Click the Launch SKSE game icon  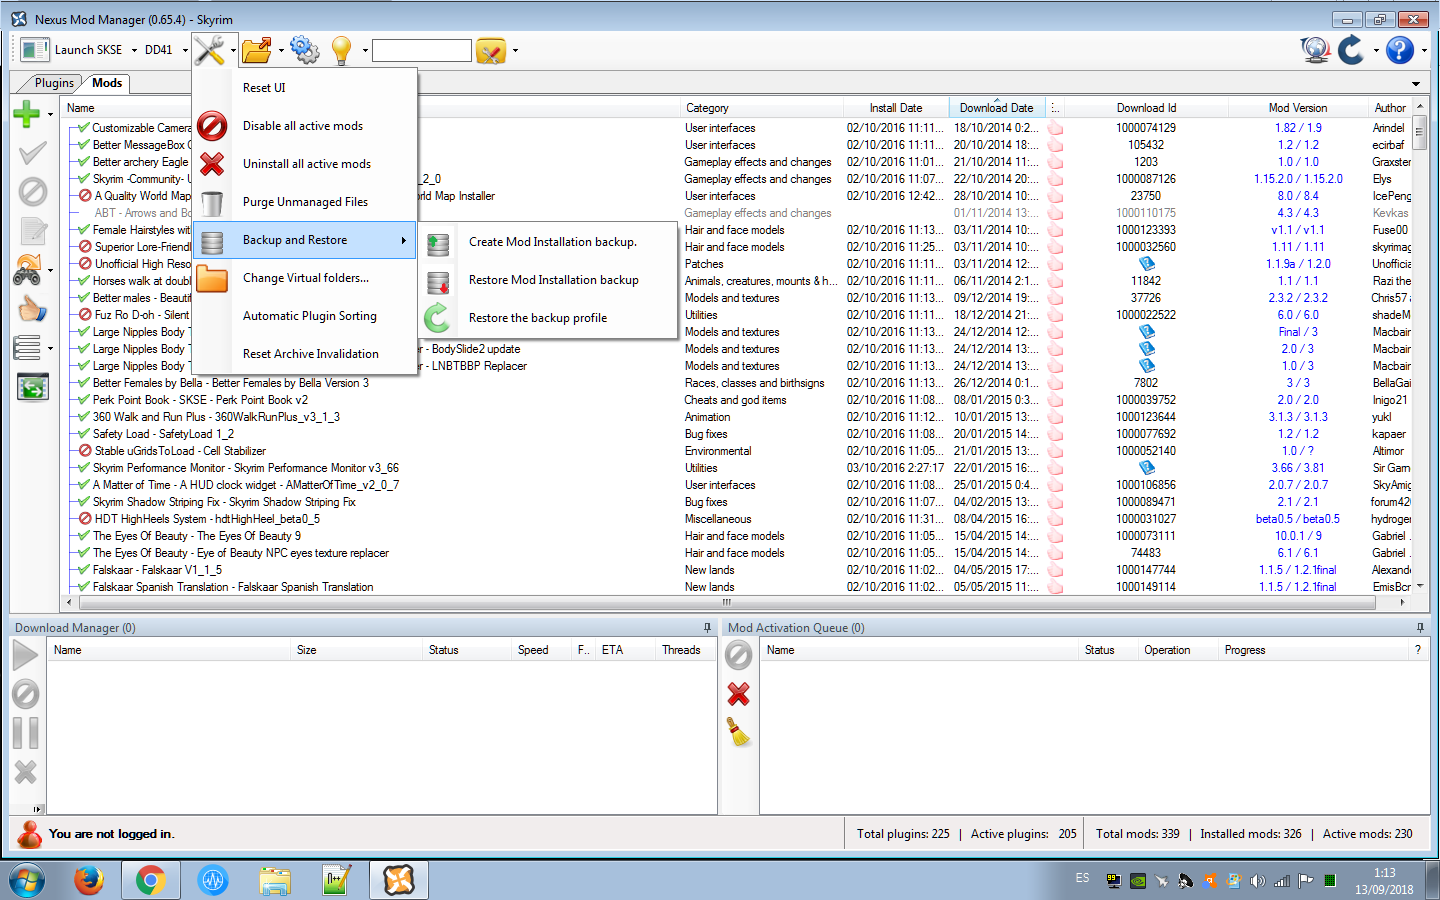pyautogui.click(x=35, y=50)
